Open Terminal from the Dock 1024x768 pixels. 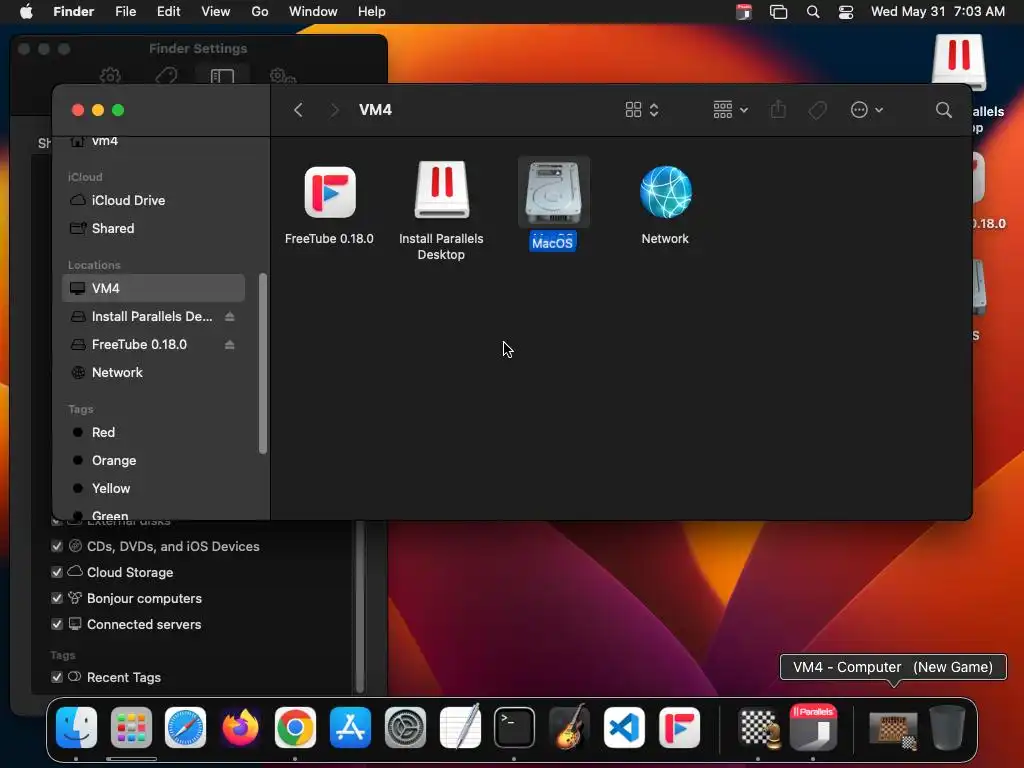(x=515, y=727)
